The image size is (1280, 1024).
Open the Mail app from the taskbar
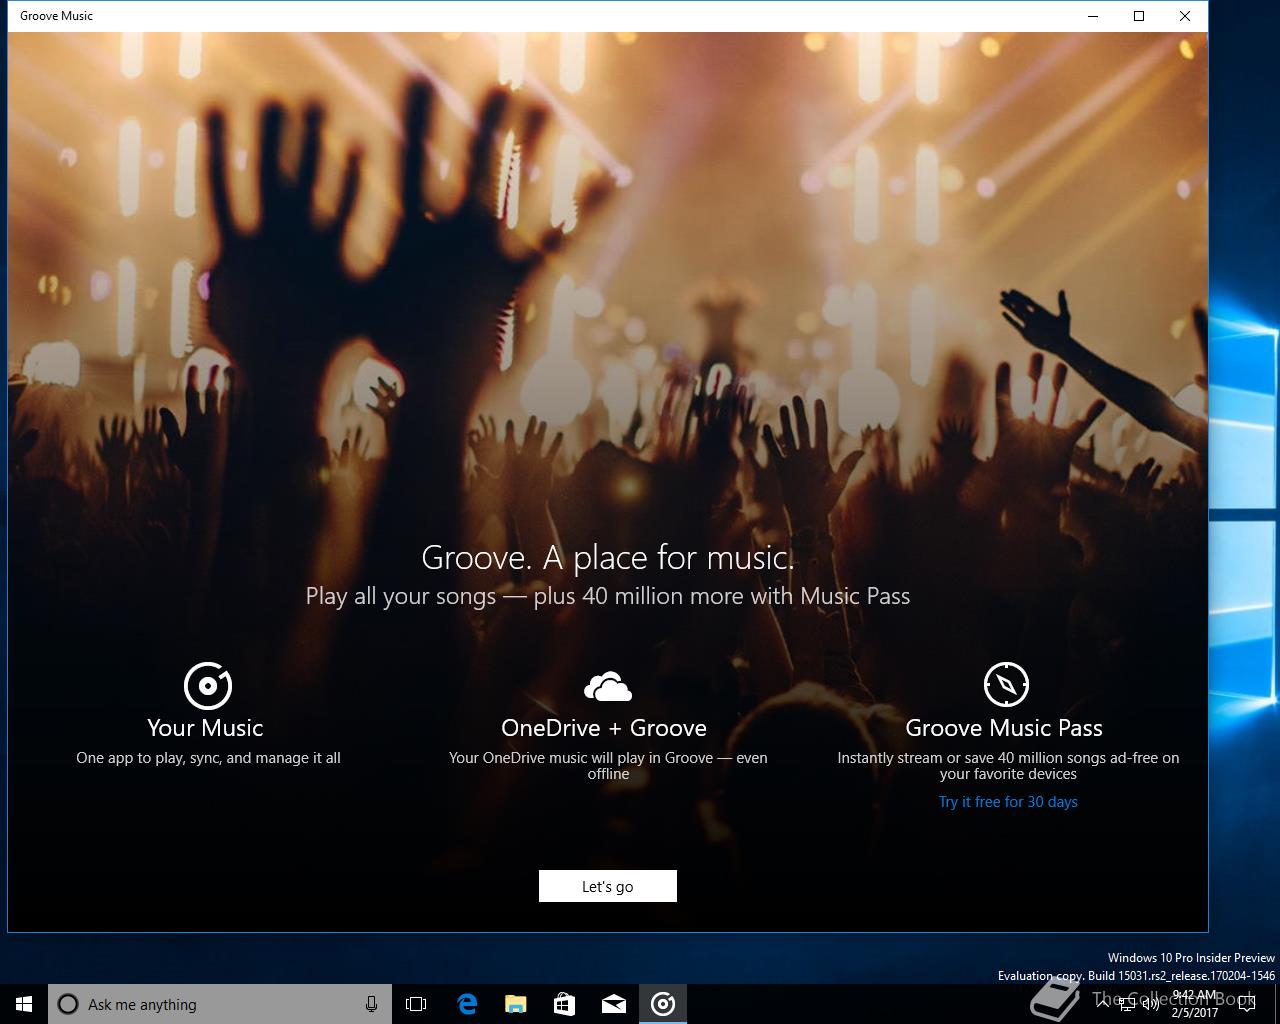click(613, 1004)
